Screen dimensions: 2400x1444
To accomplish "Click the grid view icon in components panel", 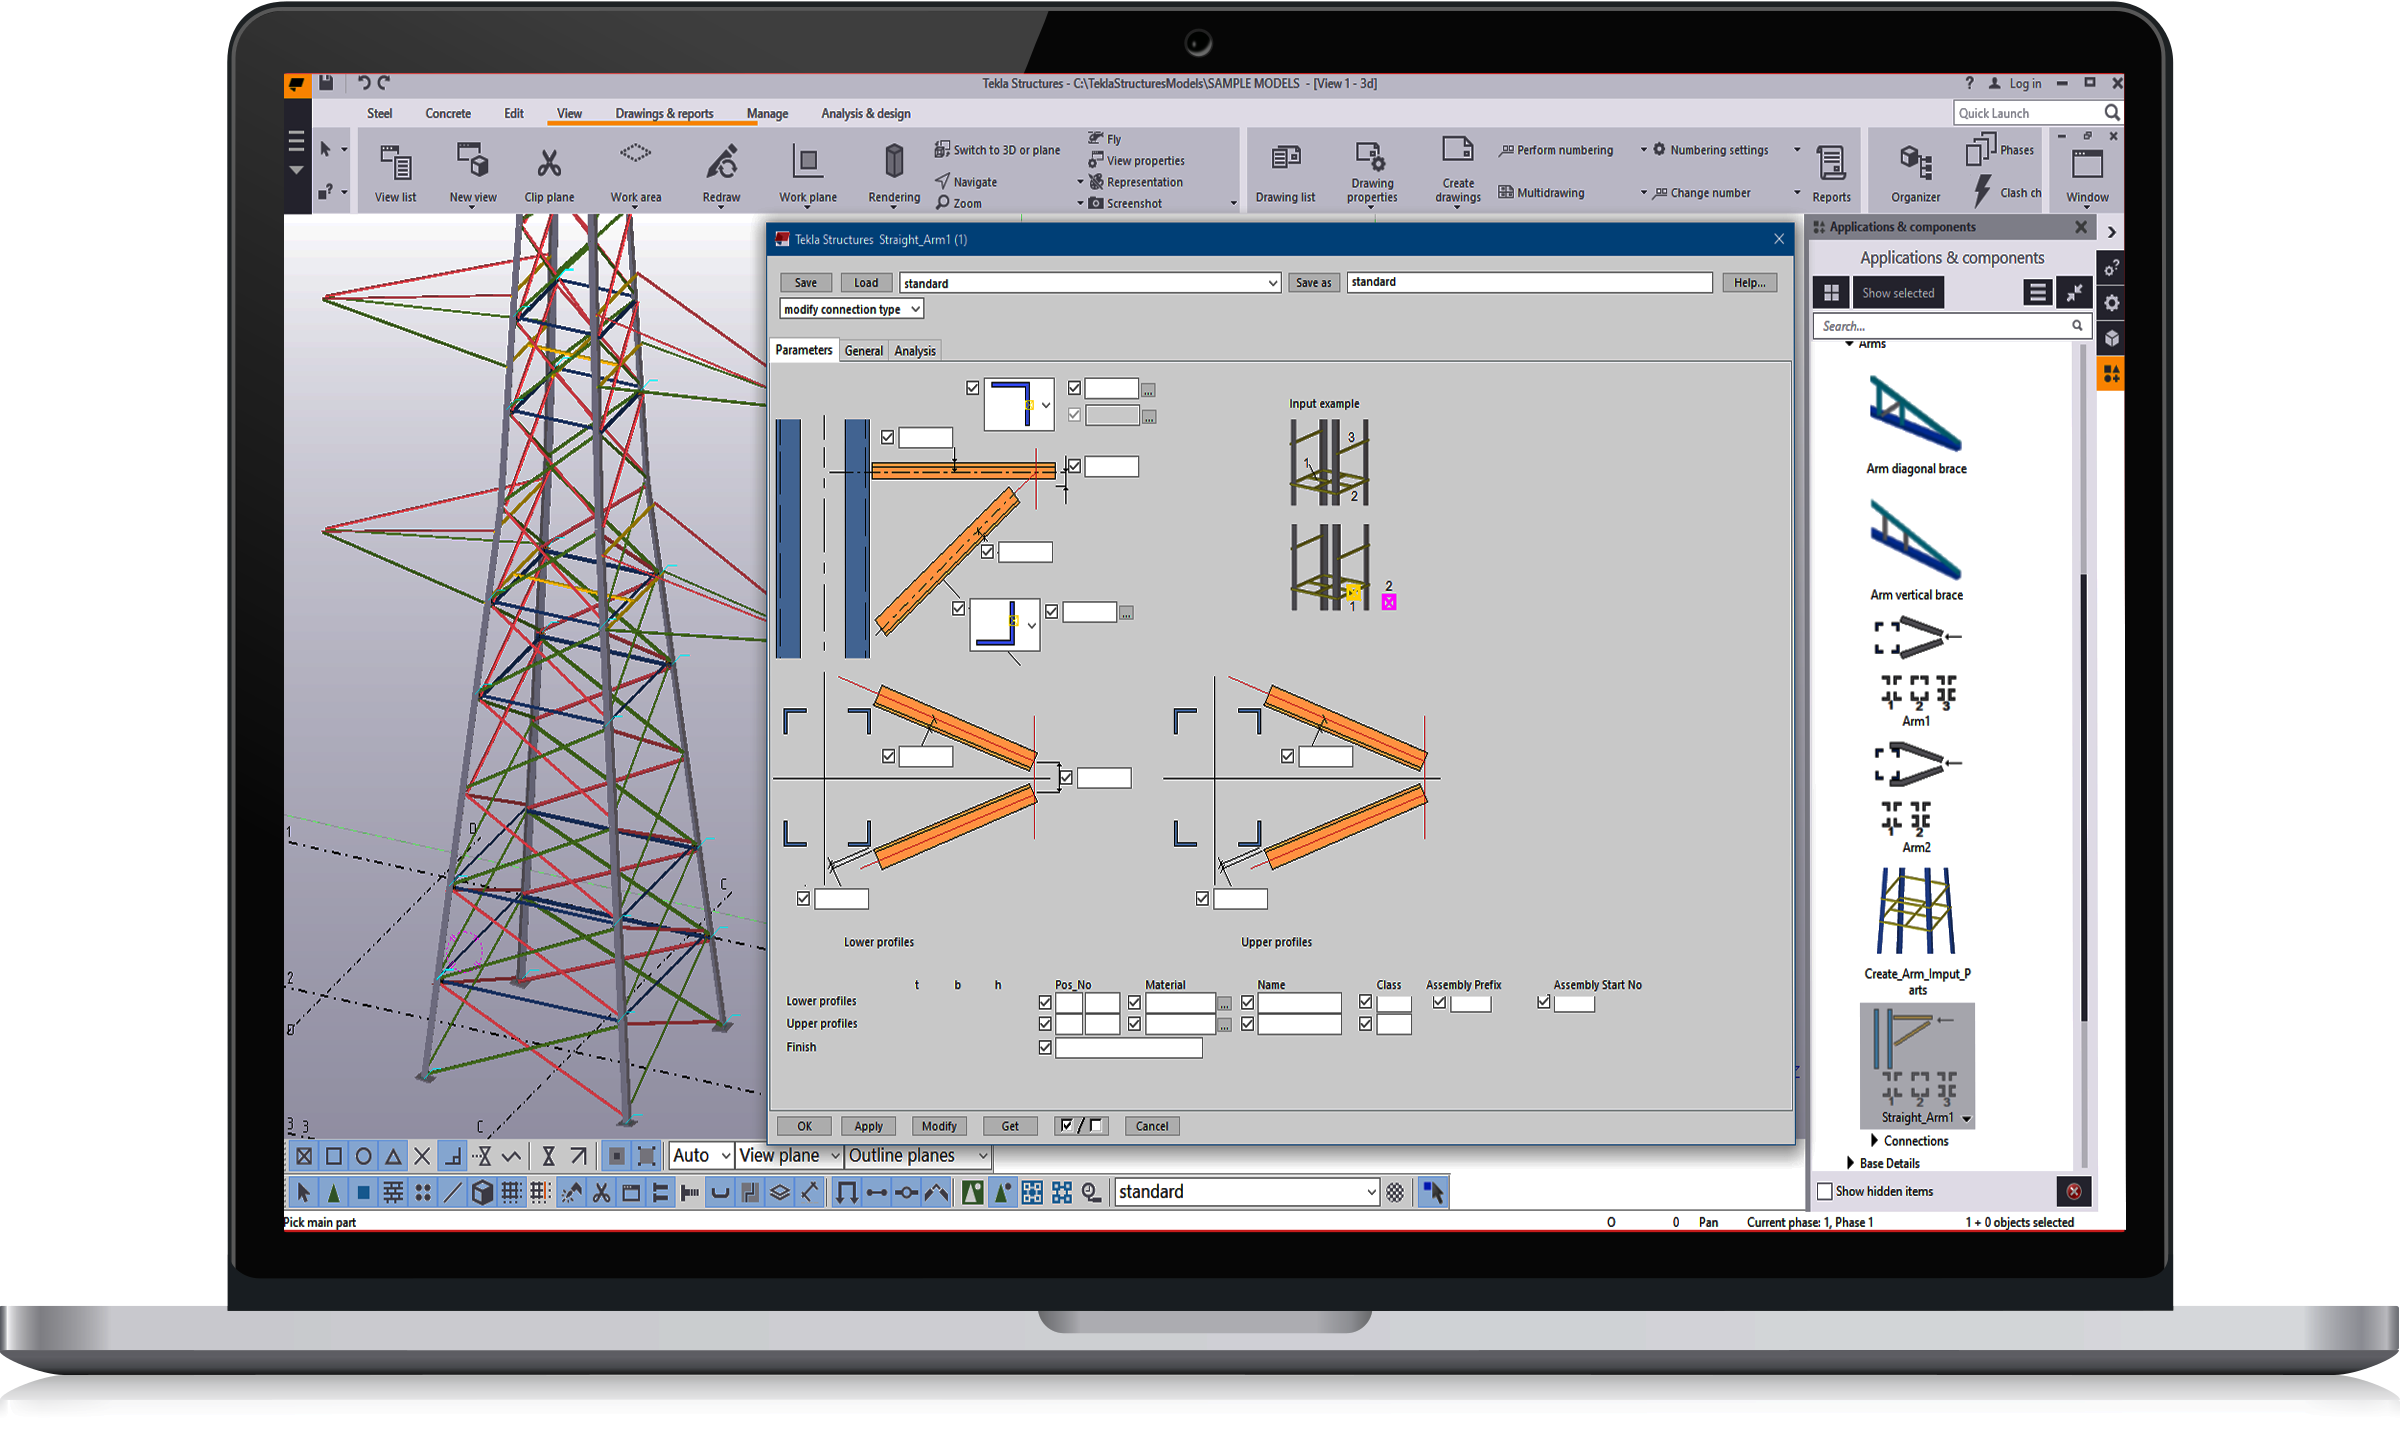I will pyautogui.click(x=1831, y=293).
